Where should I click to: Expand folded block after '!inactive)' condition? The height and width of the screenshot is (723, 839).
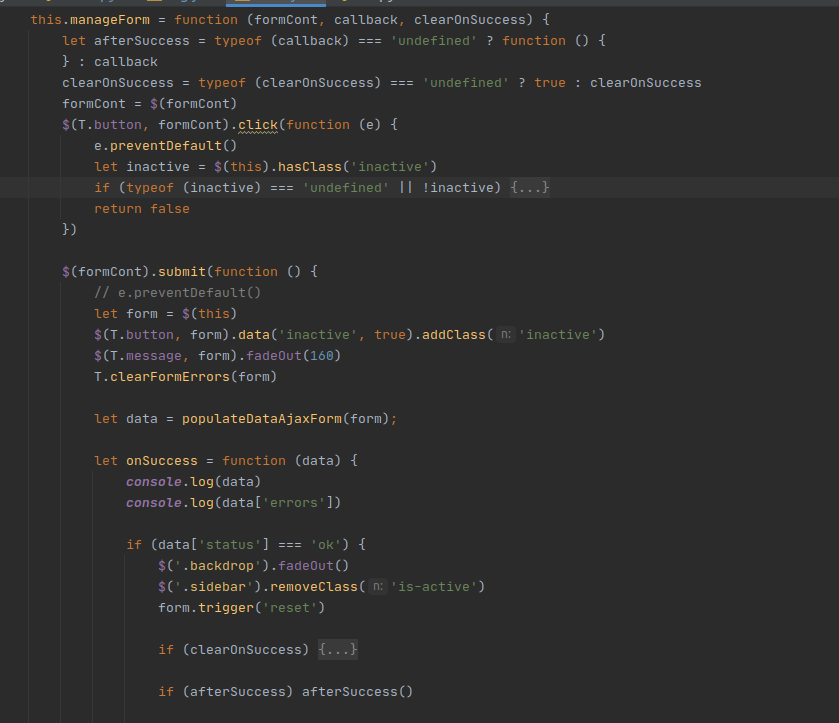pos(530,188)
